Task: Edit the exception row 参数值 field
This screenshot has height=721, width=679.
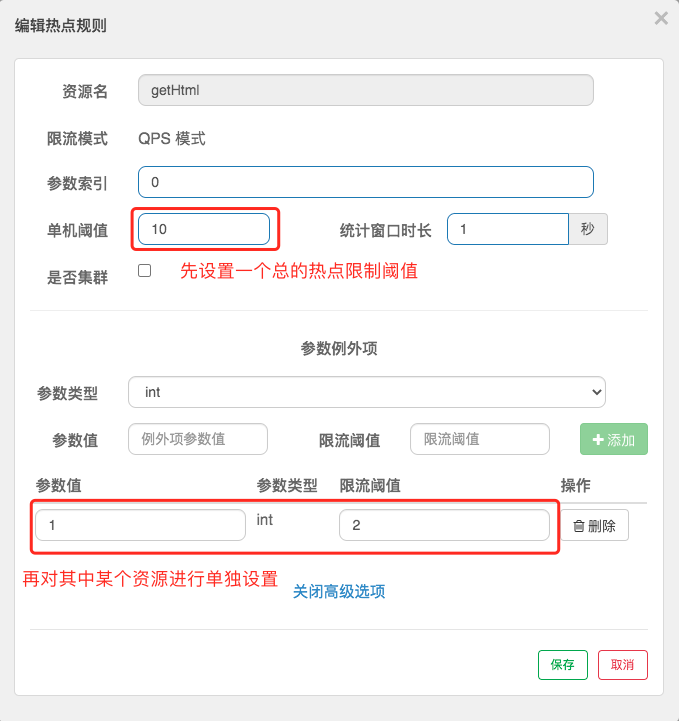Action: pos(140,525)
